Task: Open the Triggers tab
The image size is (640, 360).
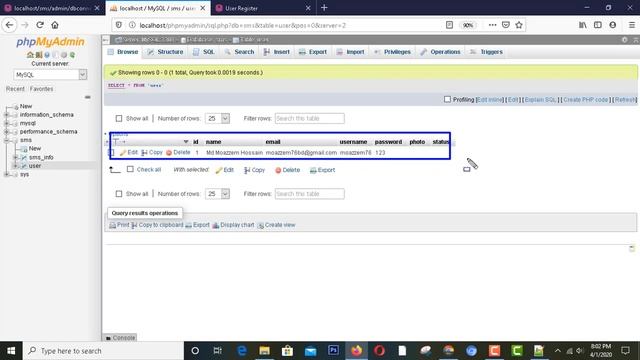Action: (x=487, y=52)
